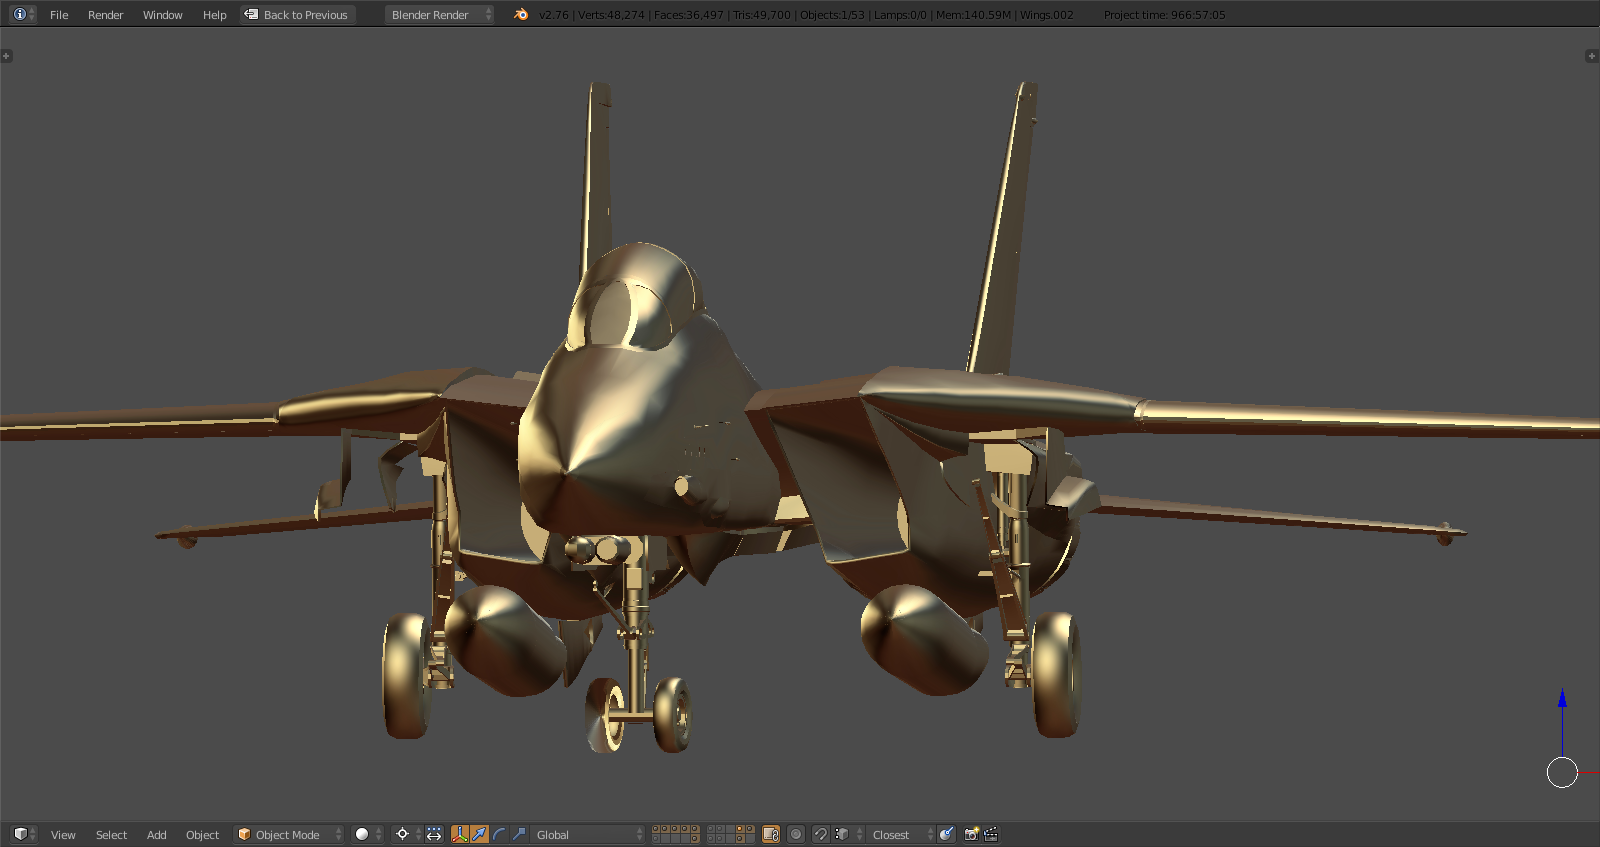Open the viewport shading mode selector

pos(367,834)
